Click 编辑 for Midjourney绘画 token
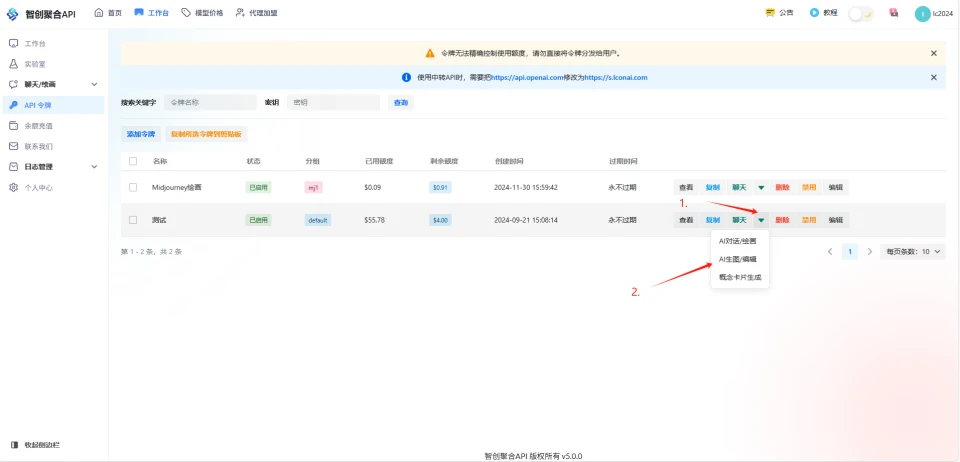960x462 pixels. 836,187
